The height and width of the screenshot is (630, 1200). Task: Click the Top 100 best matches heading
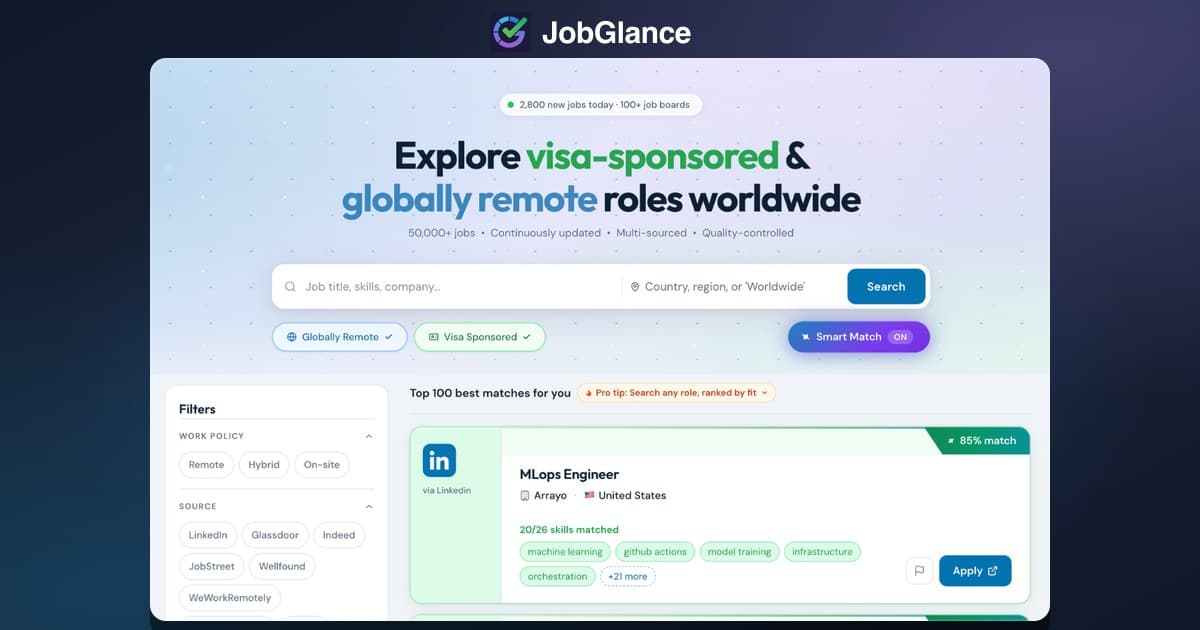(x=490, y=393)
